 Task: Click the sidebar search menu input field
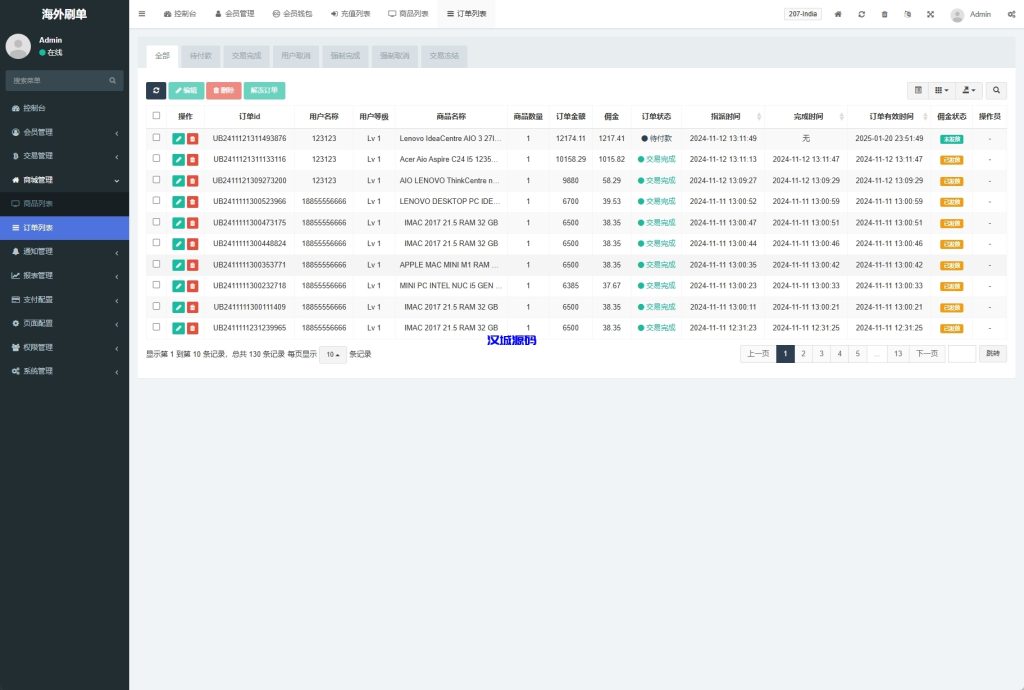(60, 80)
